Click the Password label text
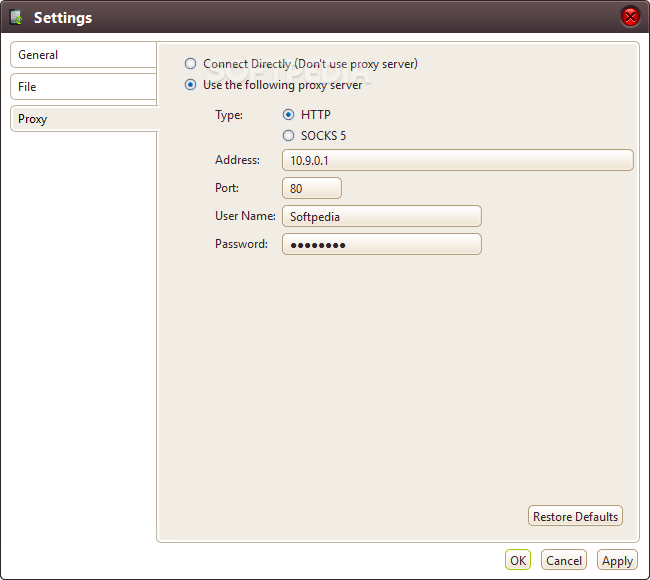Image resolution: width=650 pixels, height=580 pixels. coord(241,244)
